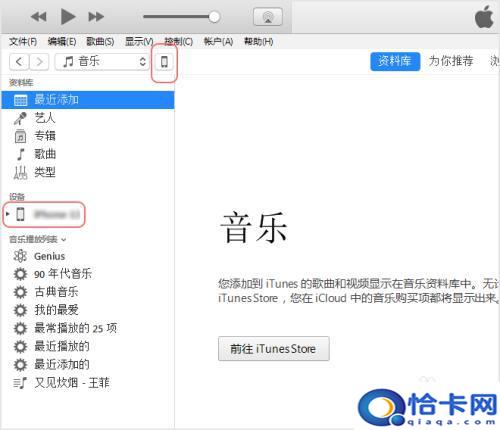Switch to the 为你推荐 tab
Screen dimensions: 500x430
(451, 61)
